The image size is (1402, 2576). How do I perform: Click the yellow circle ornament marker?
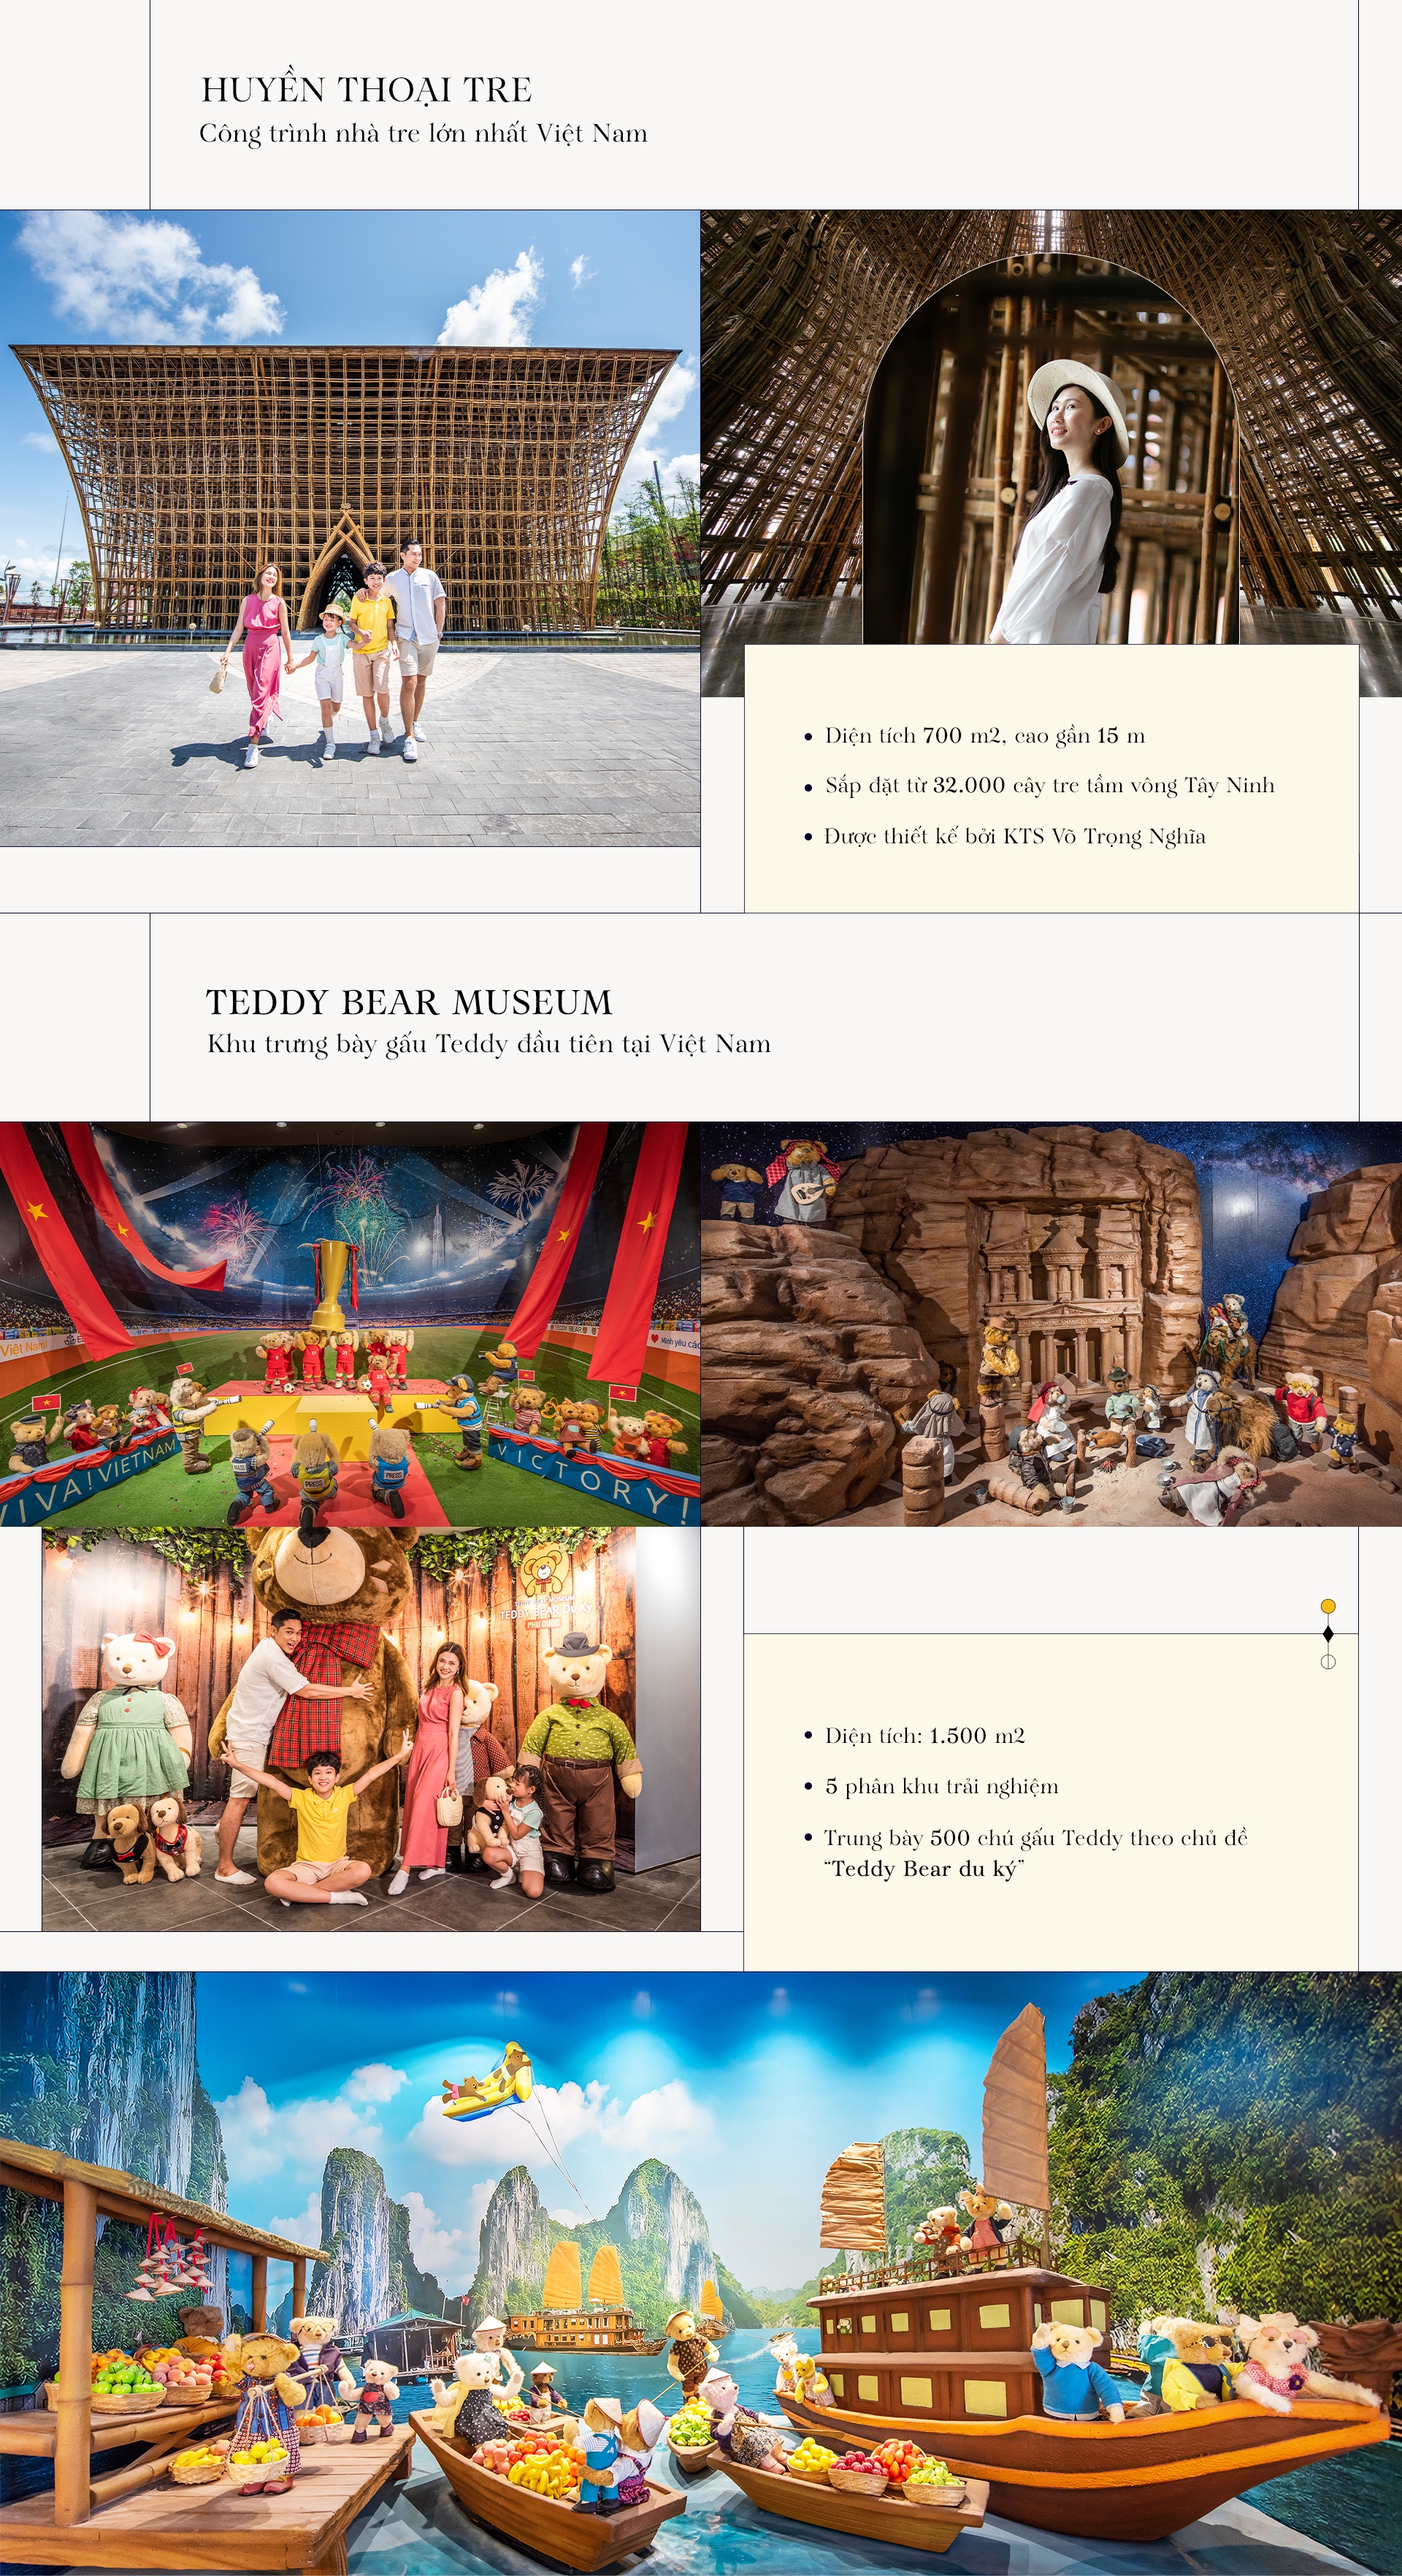click(1328, 1606)
